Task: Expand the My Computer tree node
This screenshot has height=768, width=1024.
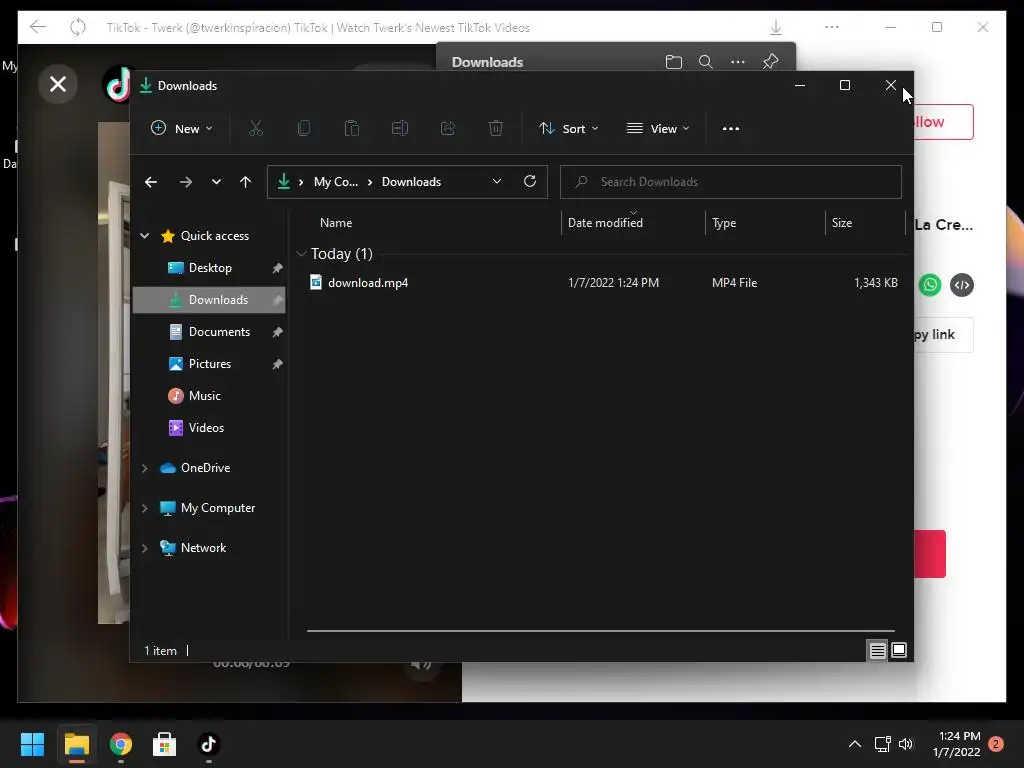Action: coord(144,508)
